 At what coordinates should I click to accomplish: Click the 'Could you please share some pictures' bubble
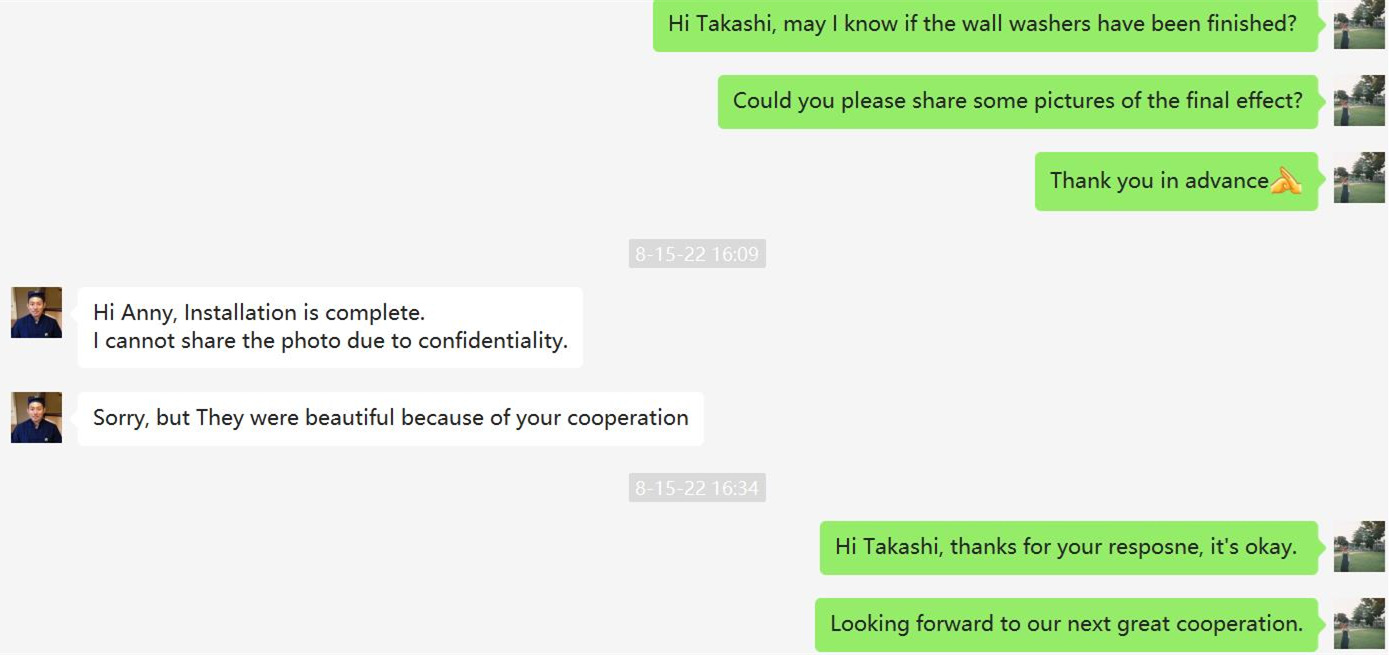(1017, 101)
